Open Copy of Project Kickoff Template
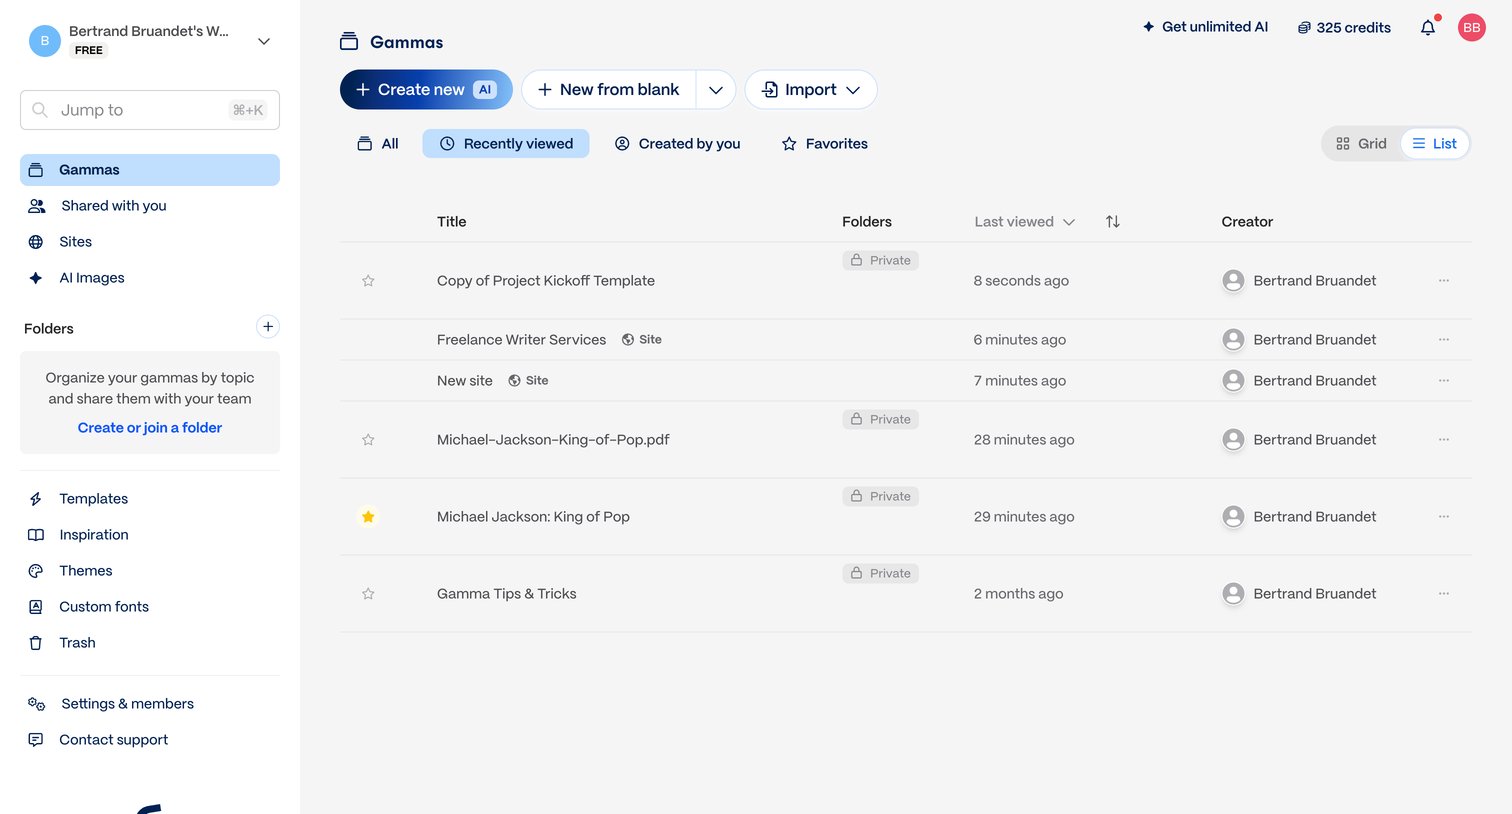1512x814 pixels. click(x=546, y=281)
